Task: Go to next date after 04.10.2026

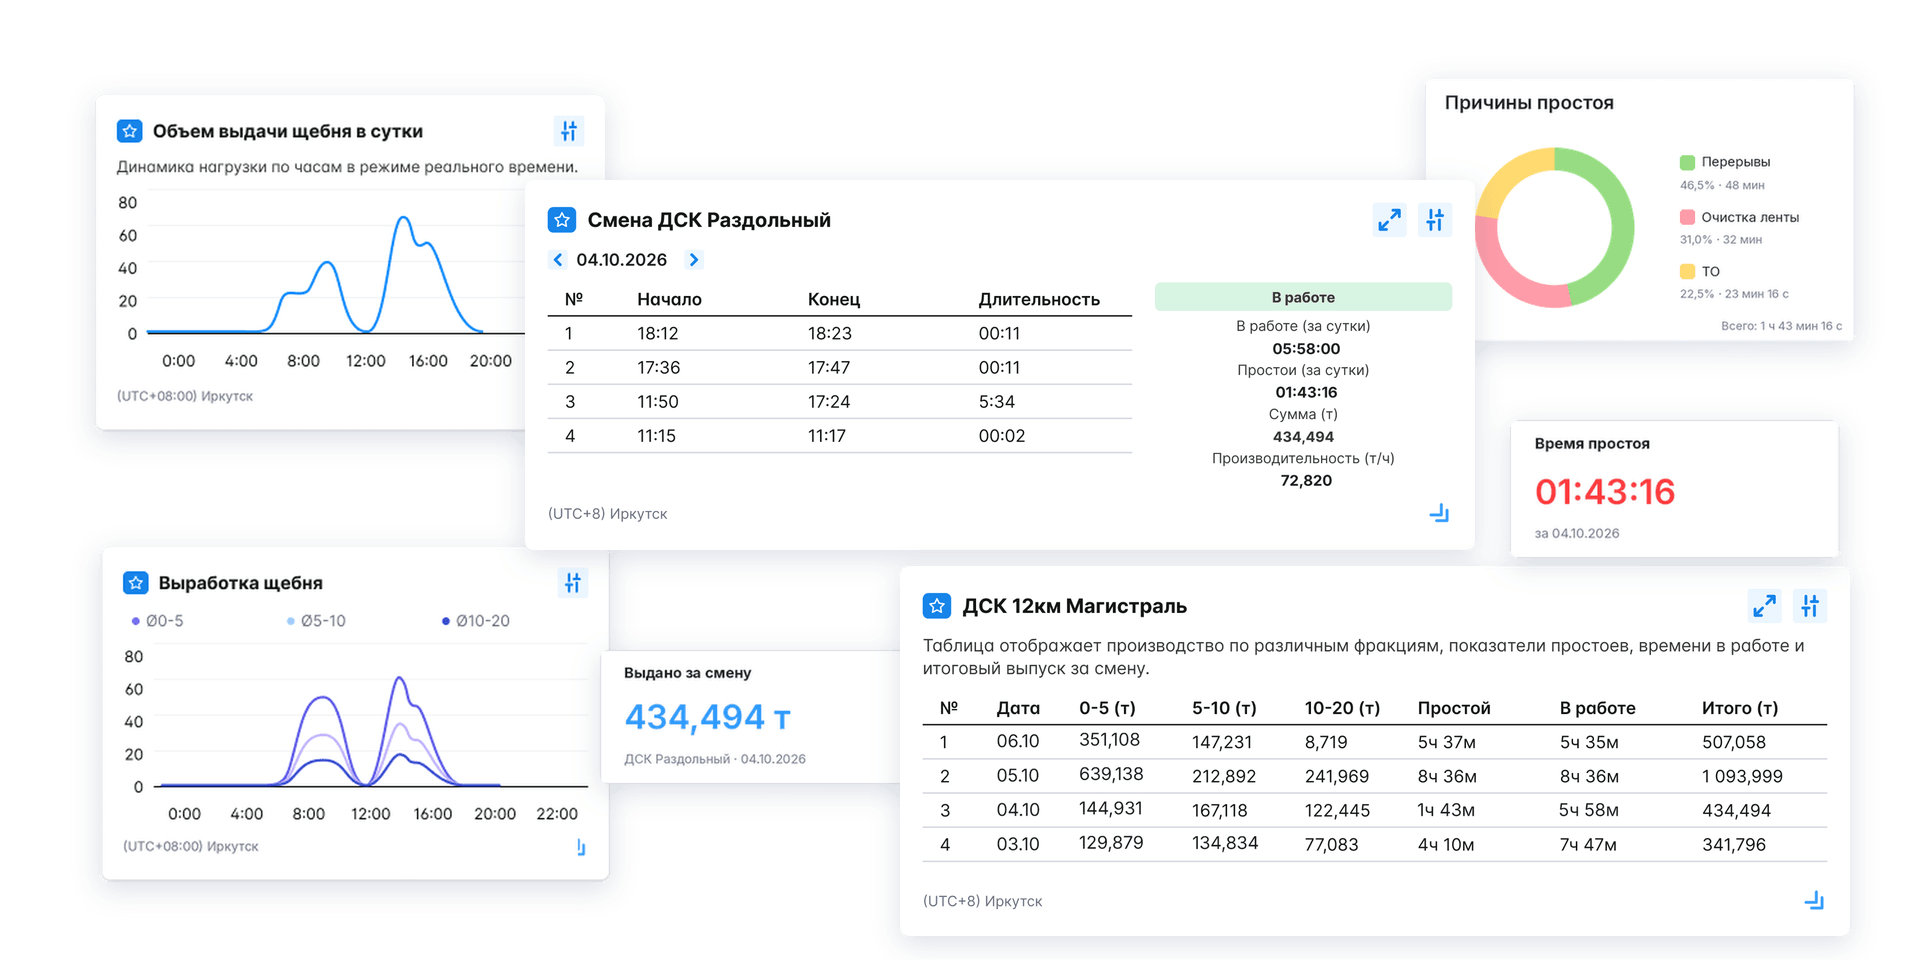Action: point(694,260)
